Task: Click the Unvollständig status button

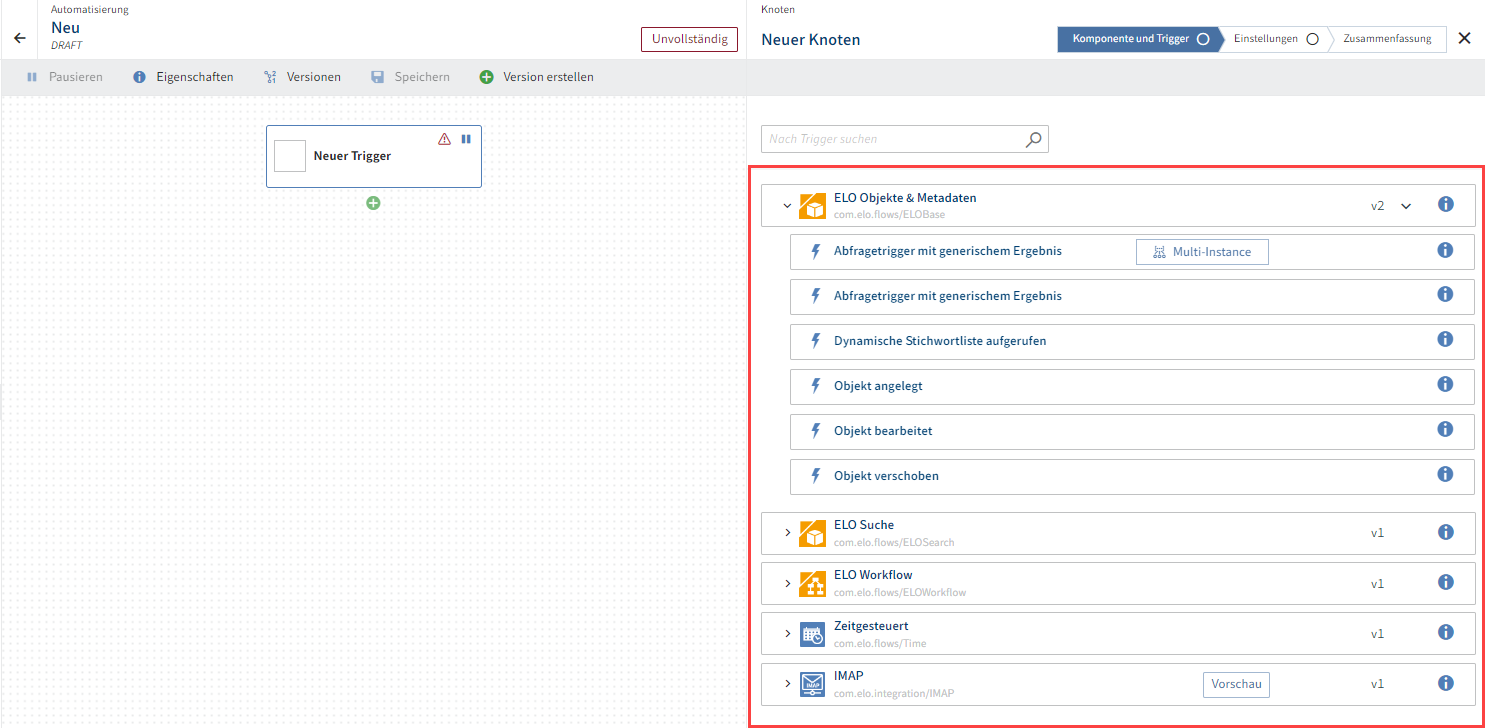Action: pos(689,39)
